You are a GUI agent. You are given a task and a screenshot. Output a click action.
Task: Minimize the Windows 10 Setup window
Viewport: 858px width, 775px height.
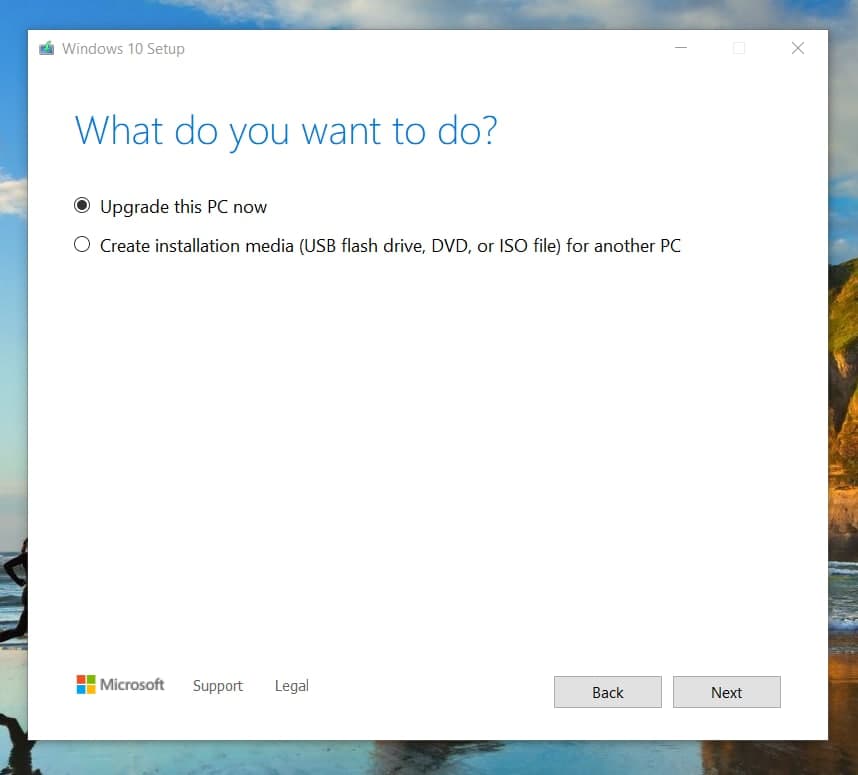(681, 48)
